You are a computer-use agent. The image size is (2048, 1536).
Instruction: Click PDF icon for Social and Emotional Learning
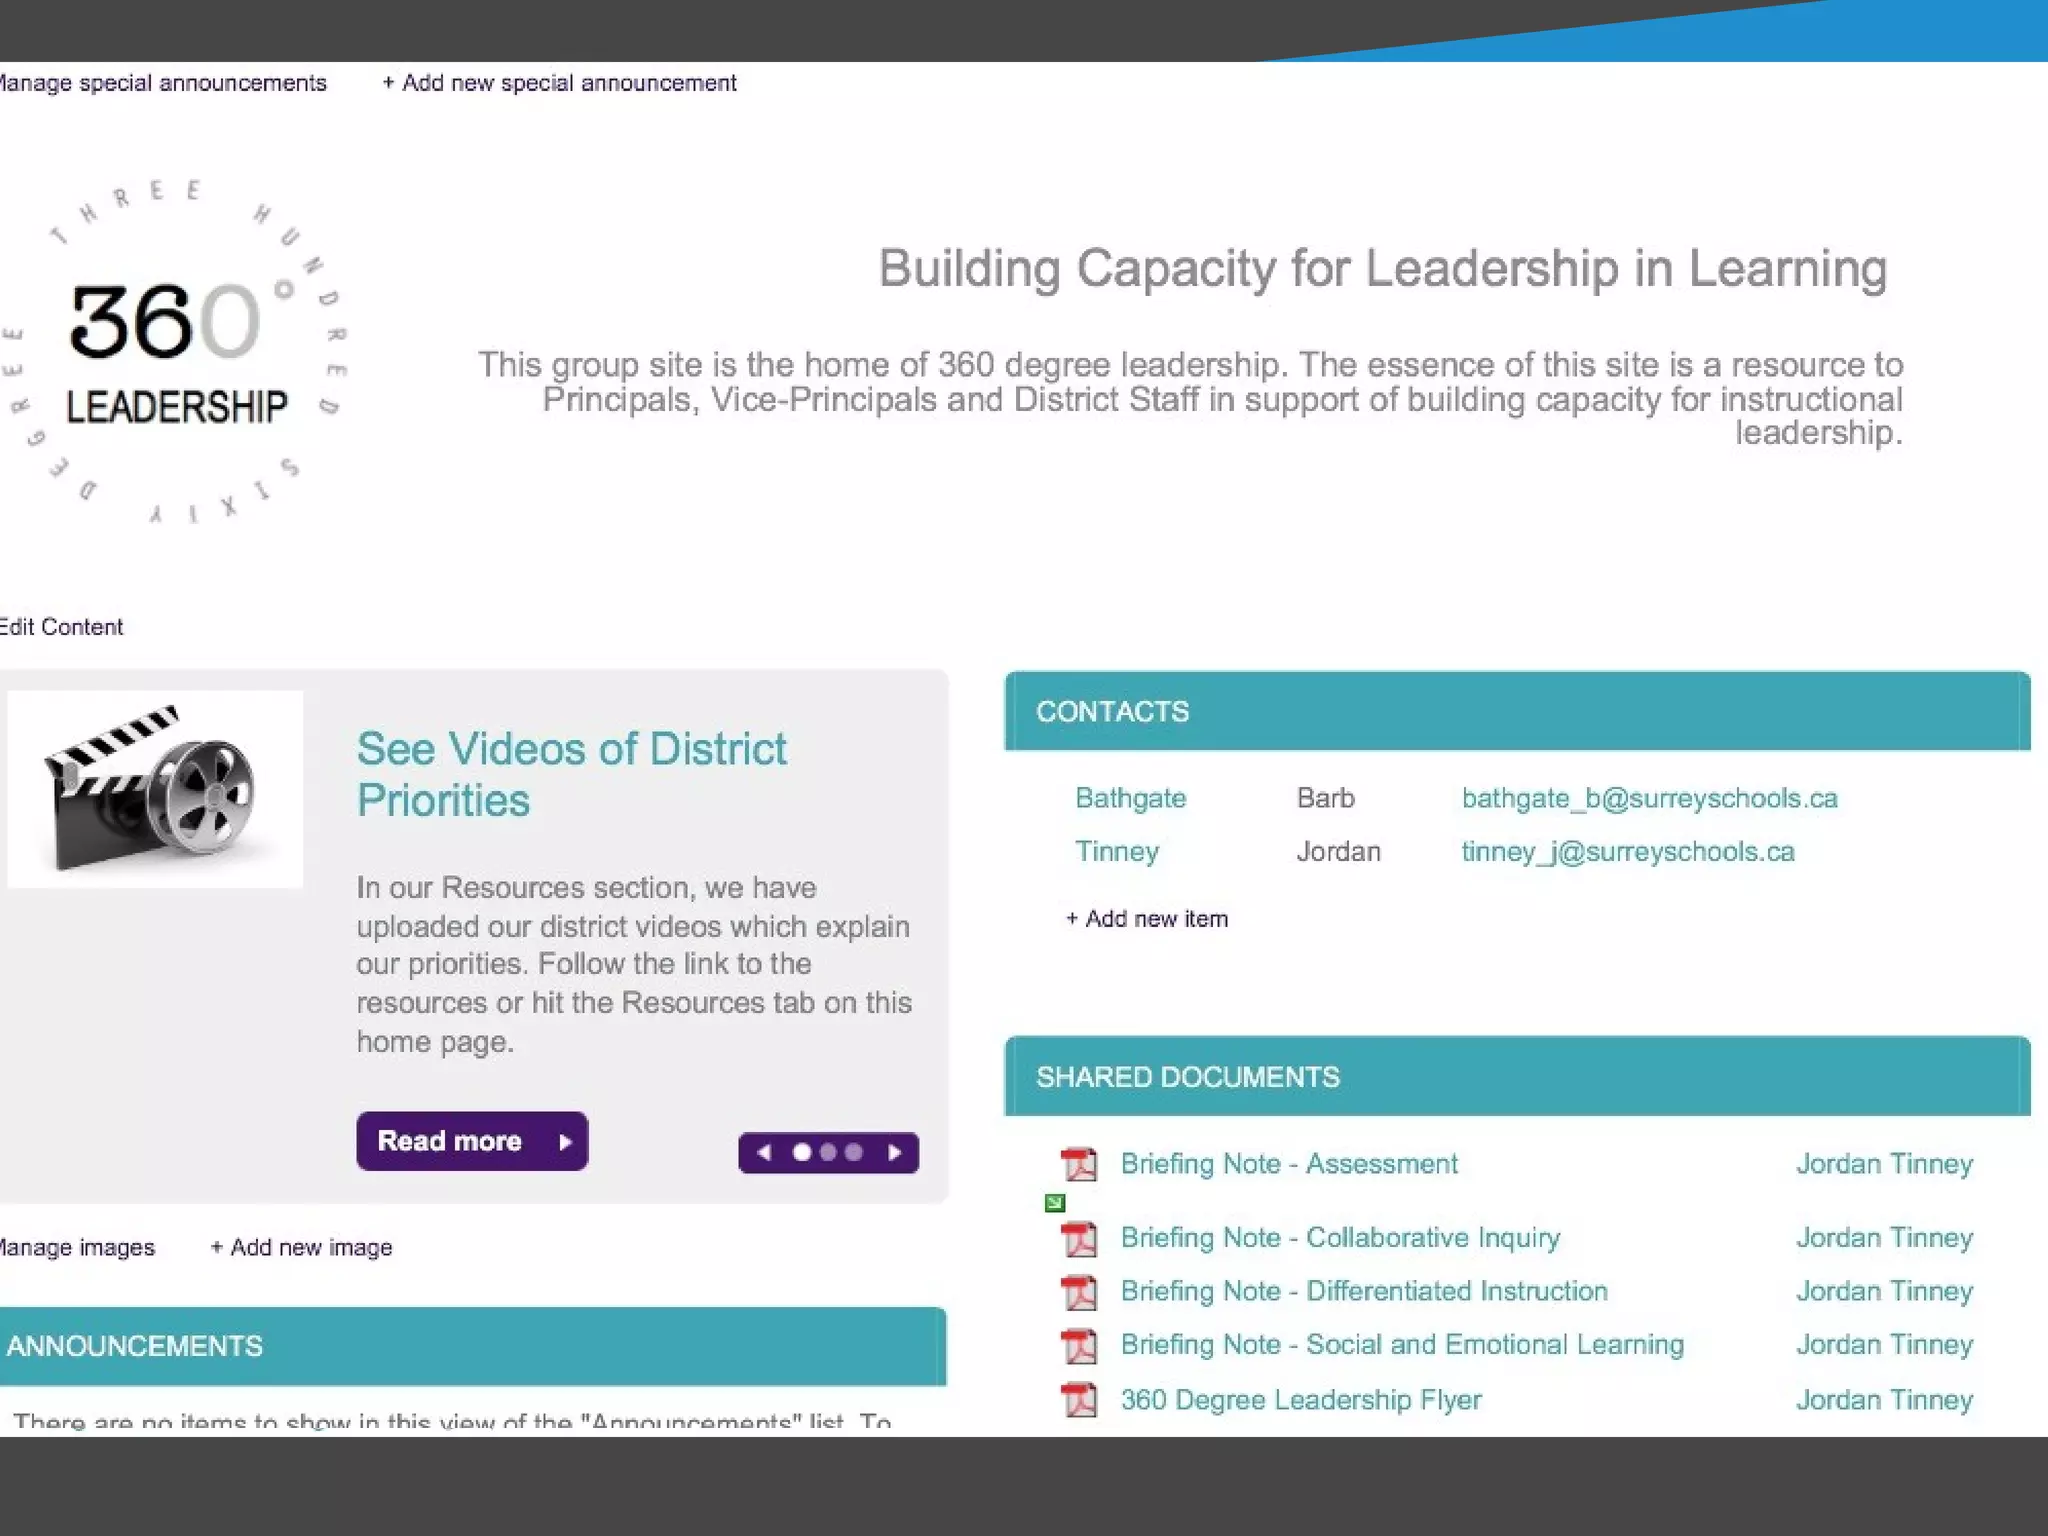click(1078, 1346)
